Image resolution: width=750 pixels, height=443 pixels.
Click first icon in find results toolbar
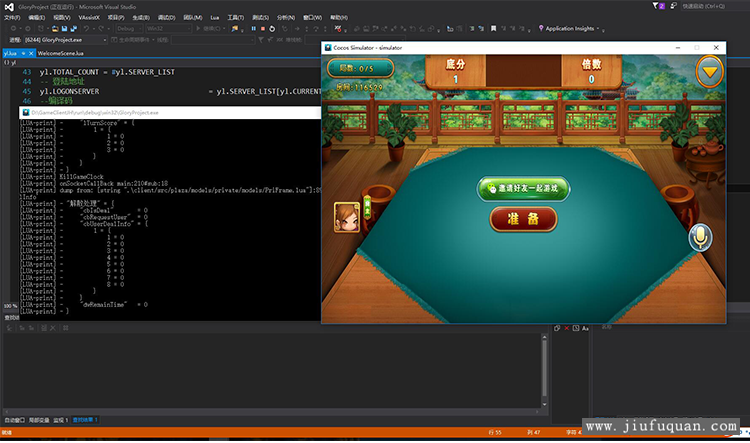pyautogui.click(x=10, y=328)
